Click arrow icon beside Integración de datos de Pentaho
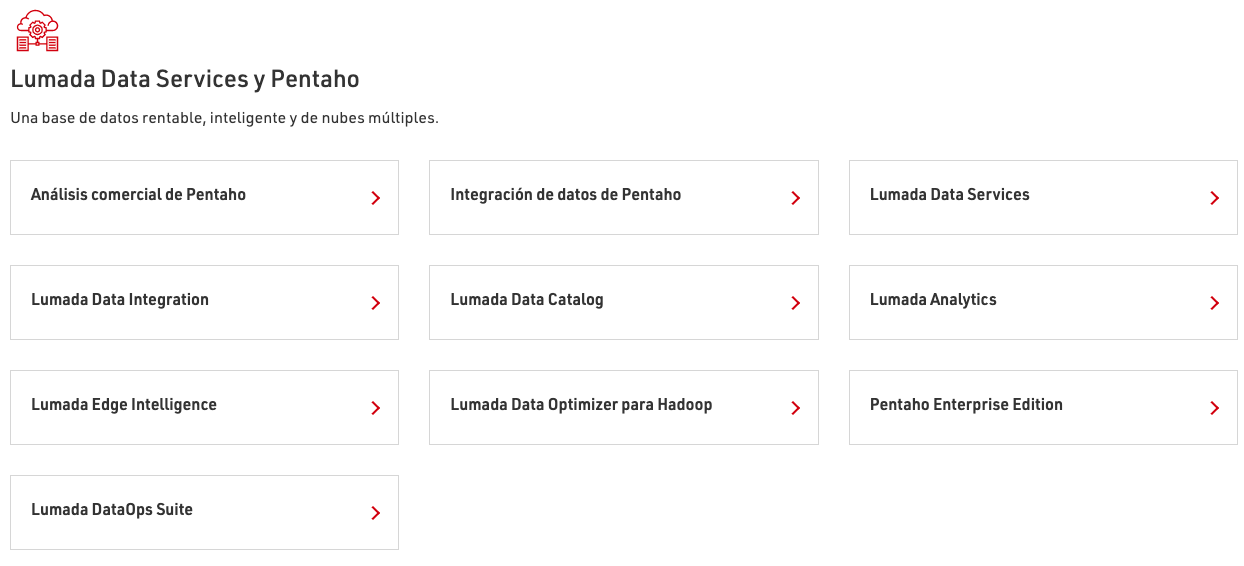Viewport: 1244px width, 566px height. tap(796, 198)
